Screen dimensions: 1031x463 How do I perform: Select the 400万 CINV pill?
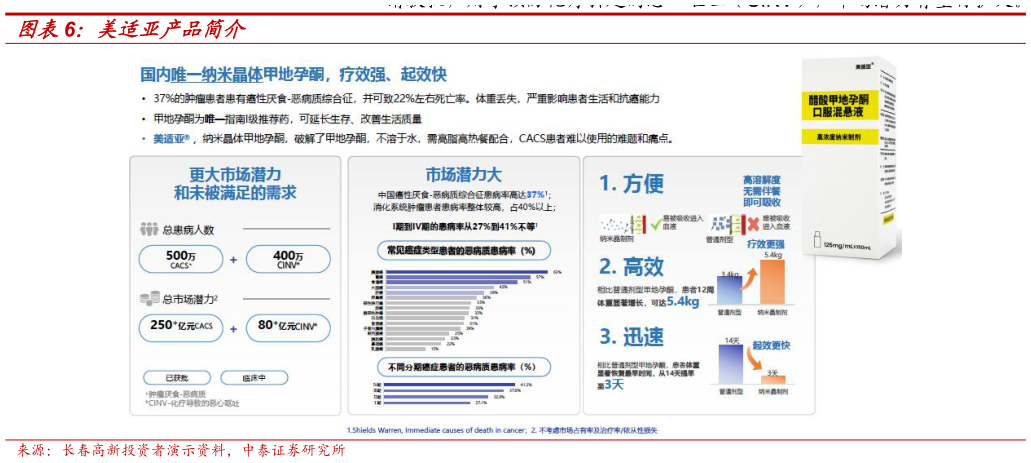coord(288,260)
